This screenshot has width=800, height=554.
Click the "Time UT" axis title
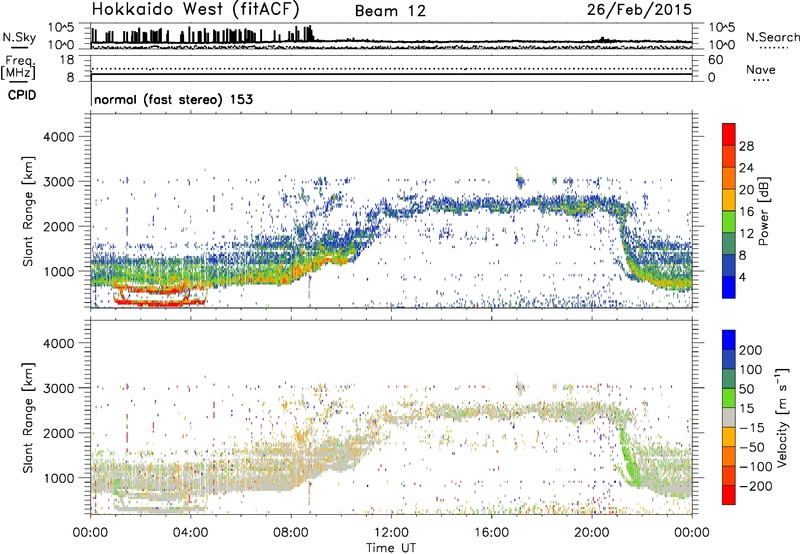[x=391, y=548]
